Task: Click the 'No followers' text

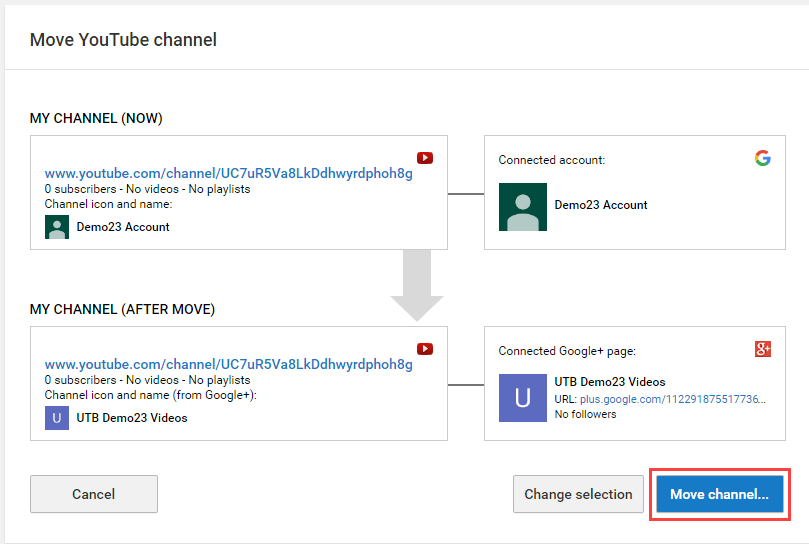Action: coord(585,414)
